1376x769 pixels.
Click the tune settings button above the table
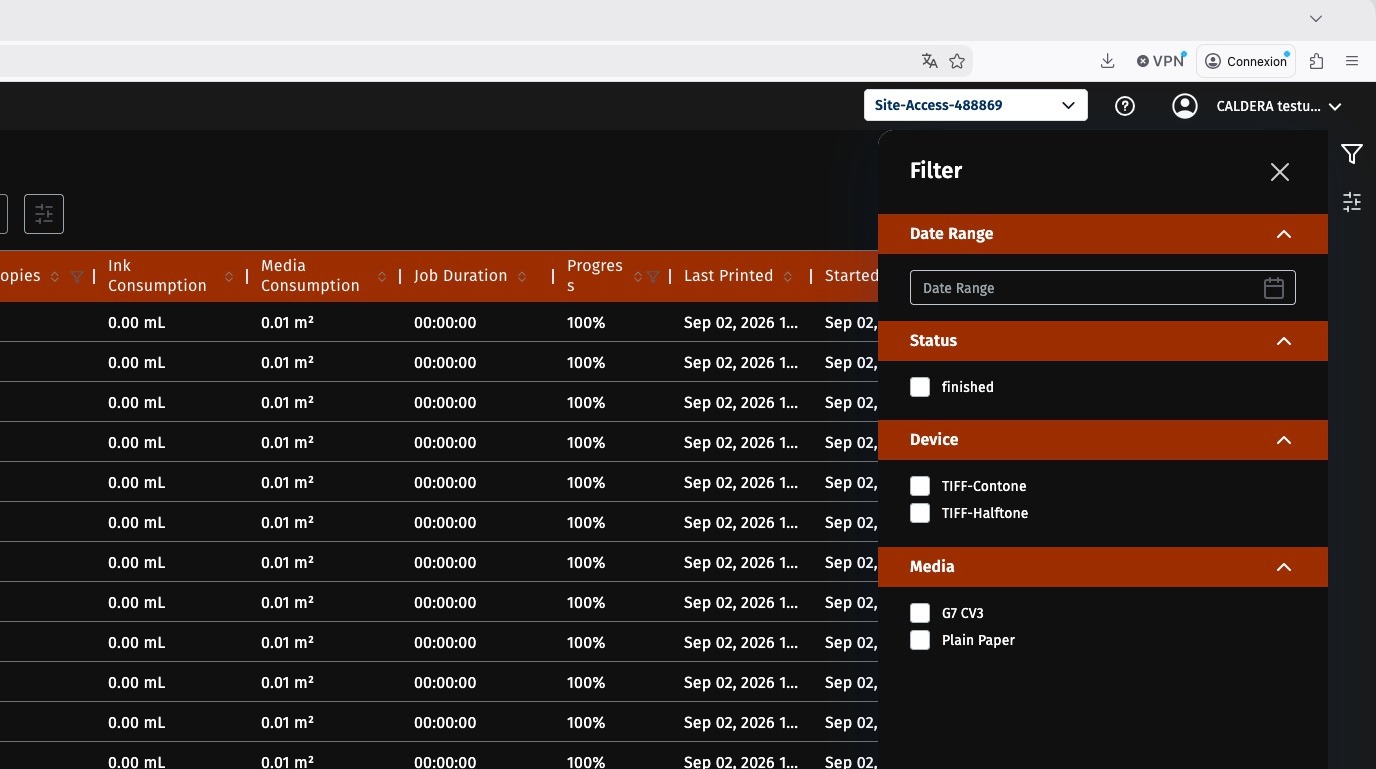(x=44, y=214)
